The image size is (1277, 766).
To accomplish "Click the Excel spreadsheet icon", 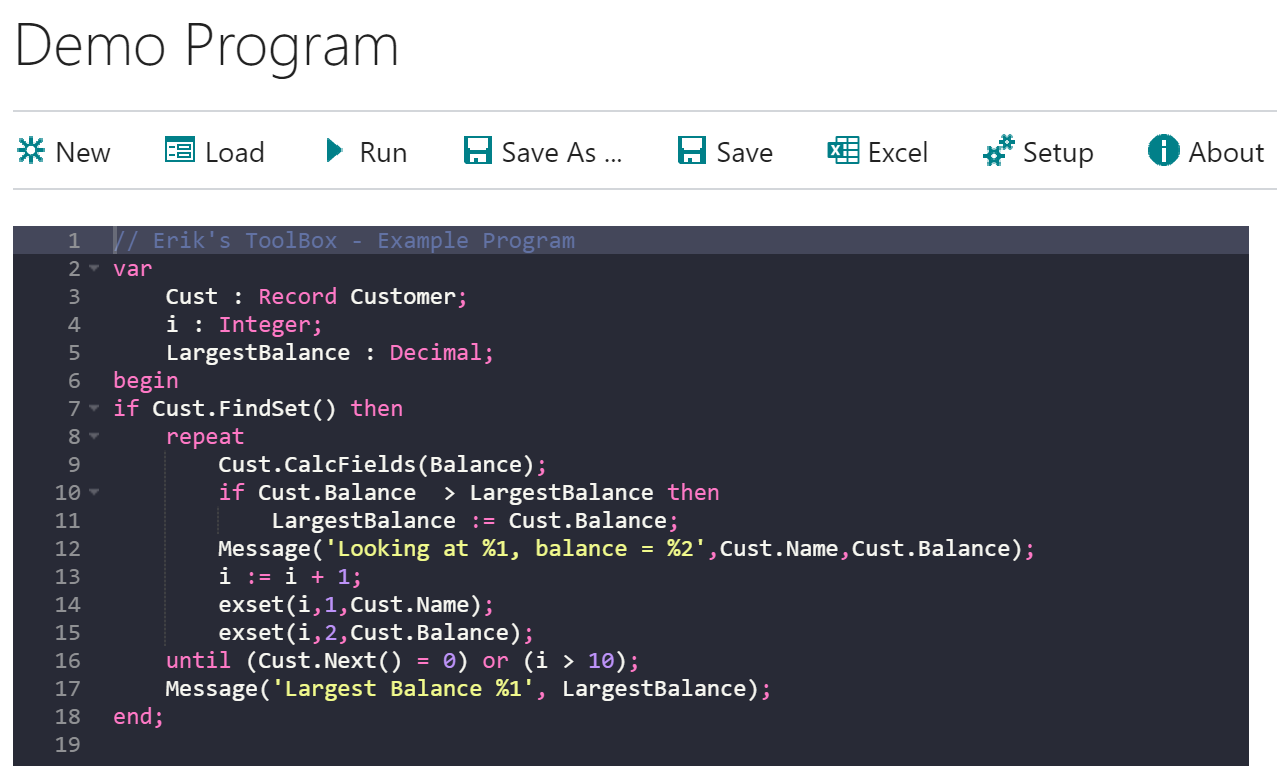I will [843, 151].
